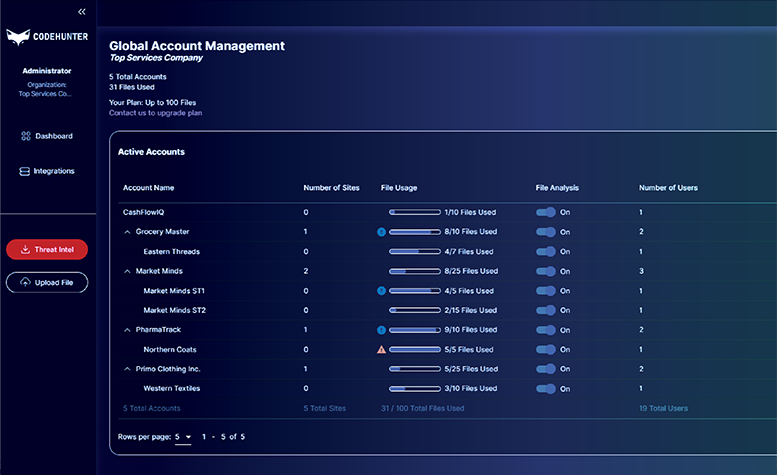Screen dimensions: 777x475
Task: Sort by Account Name column header
Action: [149, 188]
